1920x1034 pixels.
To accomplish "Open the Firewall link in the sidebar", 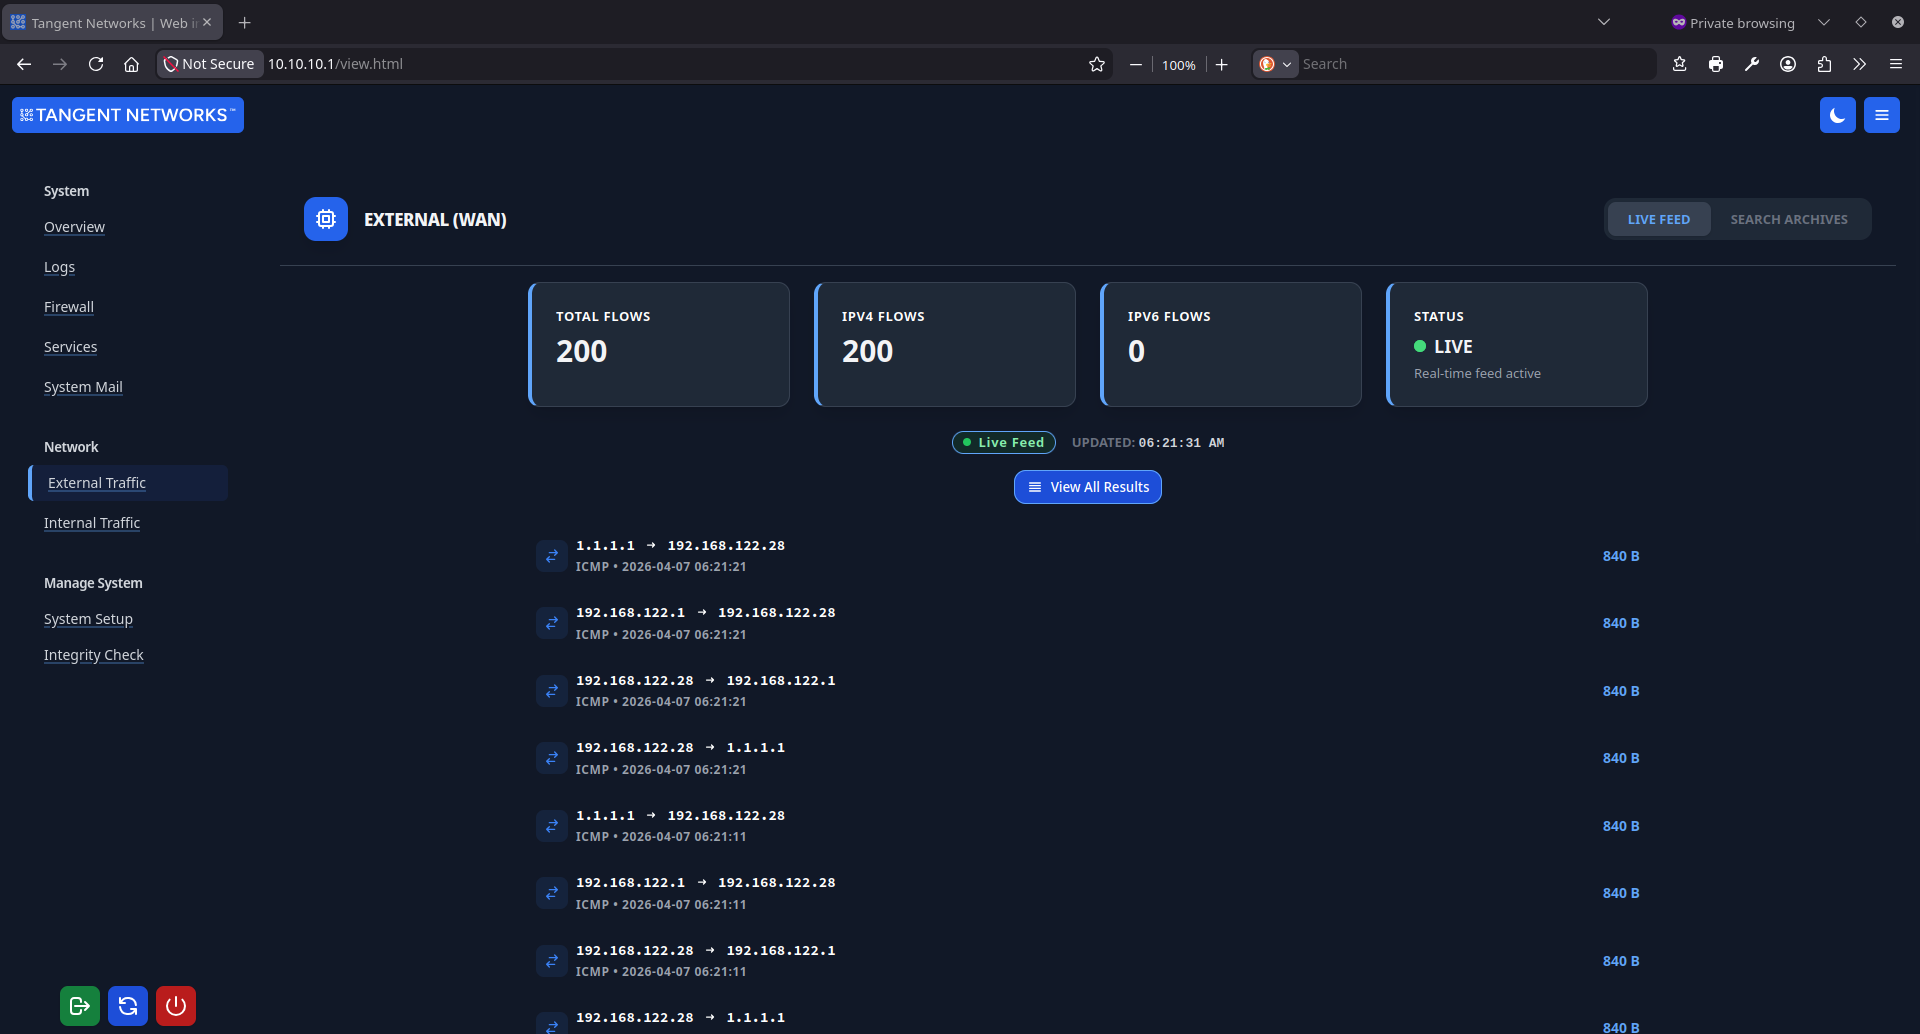I will click(x=69, y=307).
